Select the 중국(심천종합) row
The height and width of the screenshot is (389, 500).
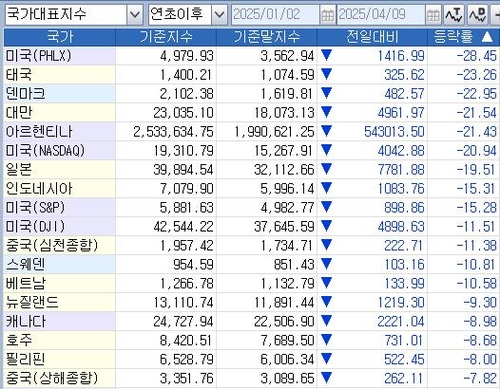[252, 246]
